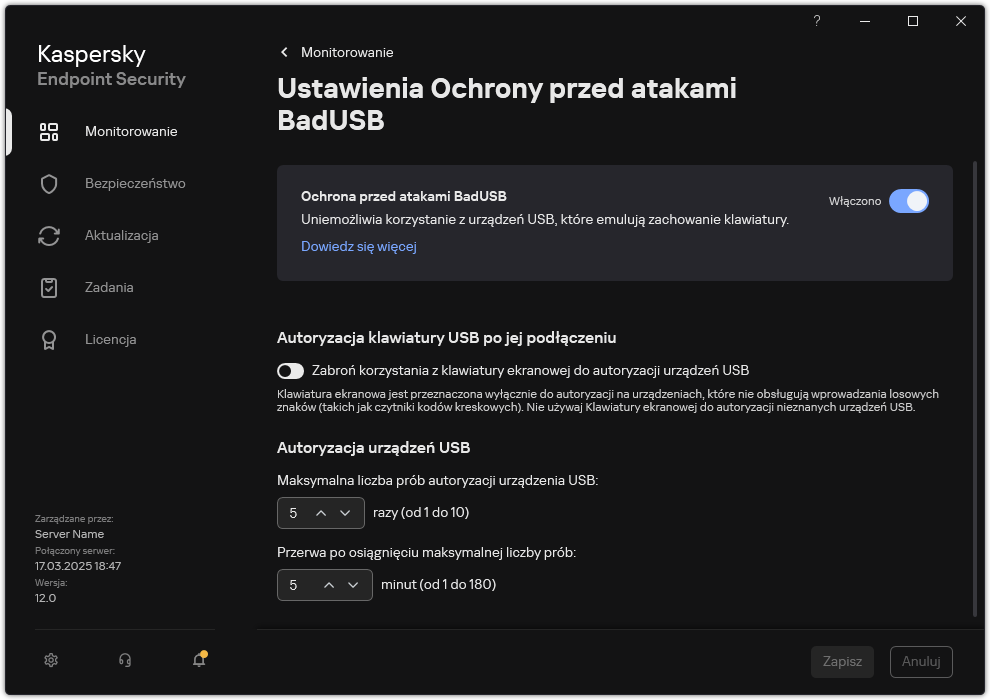The image size is (990, 700).
Task: Cancel changes using Anuluj
Action: click(921, 661)
